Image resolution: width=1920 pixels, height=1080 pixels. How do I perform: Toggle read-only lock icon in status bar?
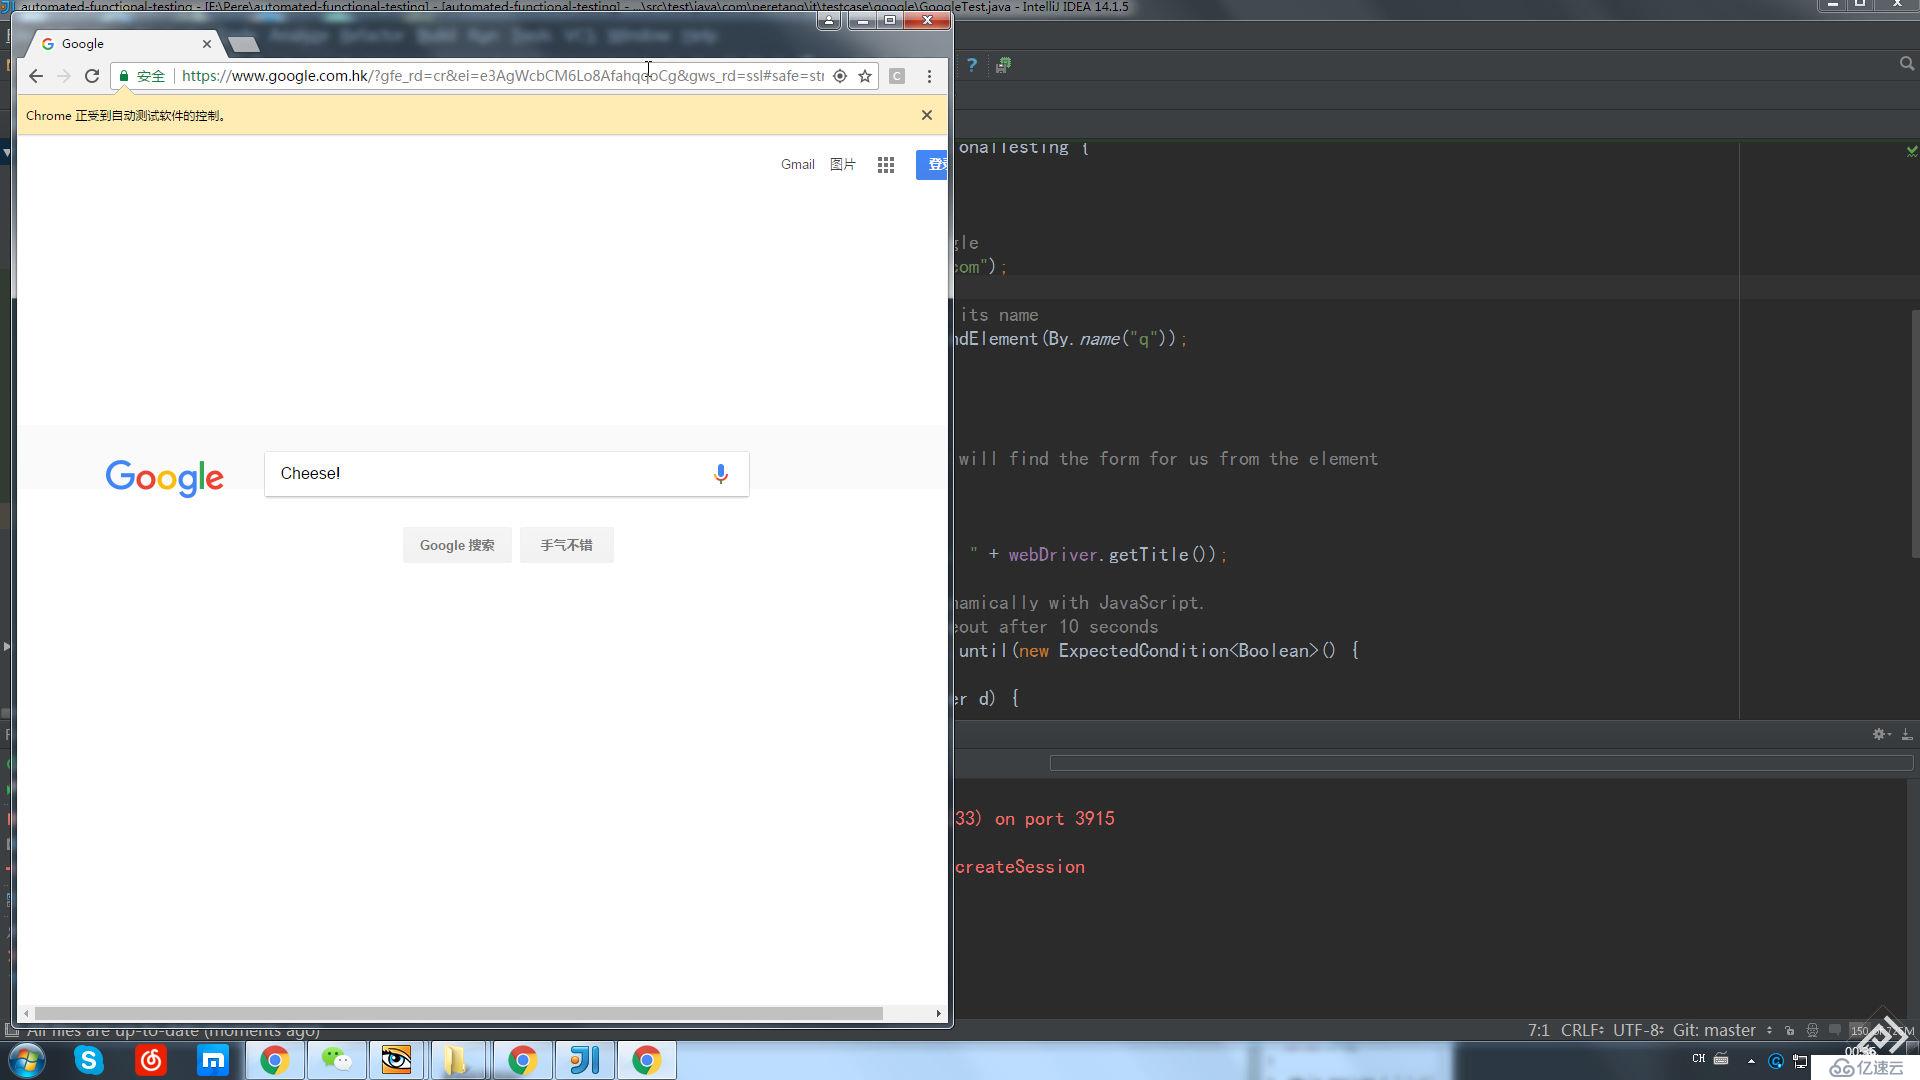click(1790, 1030)
